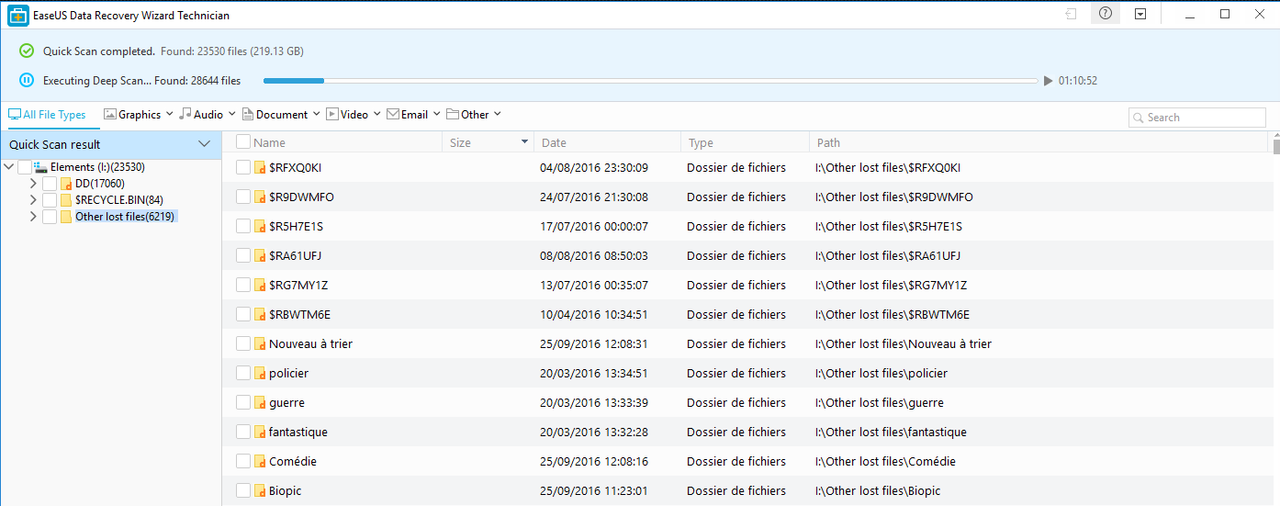Expand the $RECYCLE.BIN(84) node
This screenshot has width=1280, height=506.
coord(33,200)
